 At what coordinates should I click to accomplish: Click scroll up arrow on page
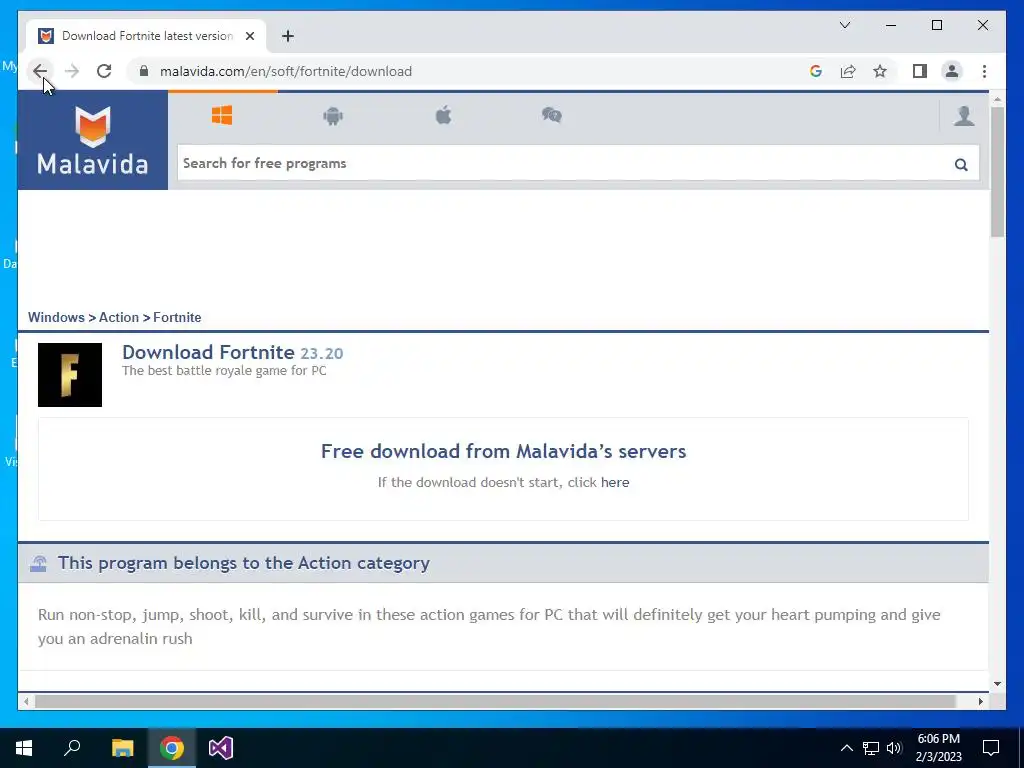[x=997, y=100]
